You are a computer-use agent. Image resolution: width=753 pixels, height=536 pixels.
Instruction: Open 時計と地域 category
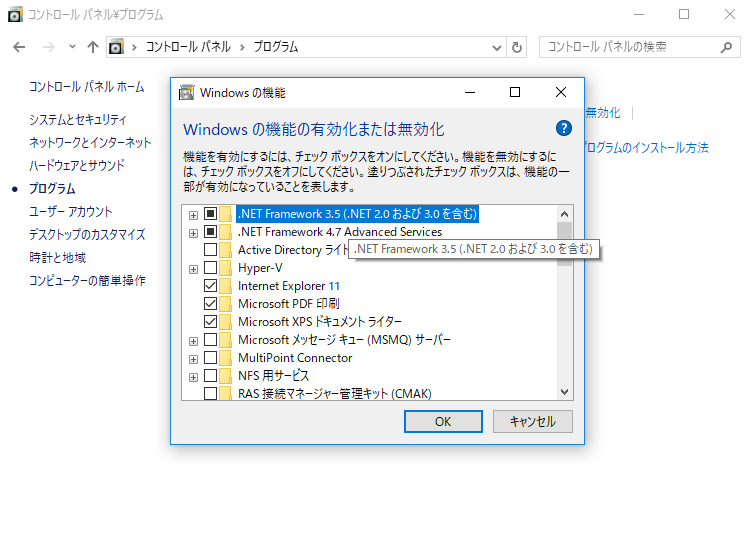[x=57, y=257]
